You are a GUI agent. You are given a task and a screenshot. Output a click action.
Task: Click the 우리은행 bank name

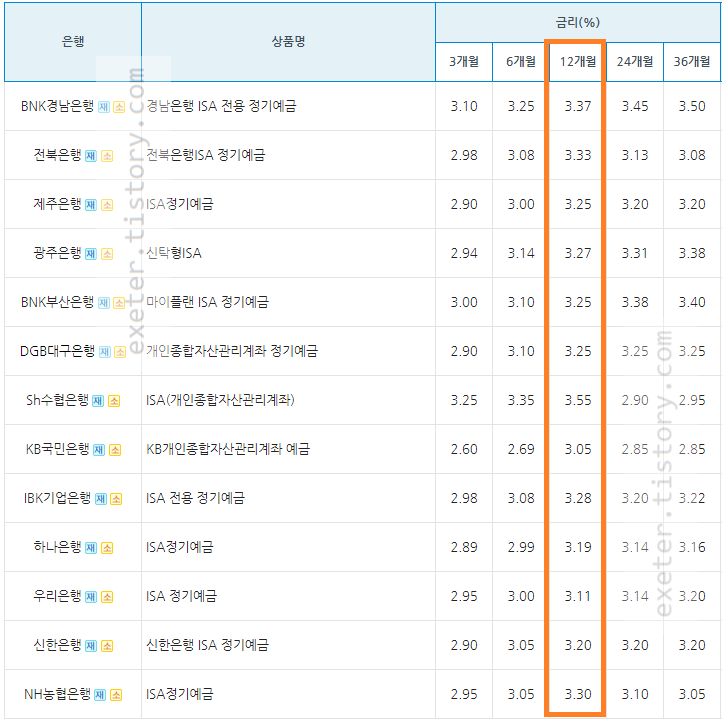57,596
